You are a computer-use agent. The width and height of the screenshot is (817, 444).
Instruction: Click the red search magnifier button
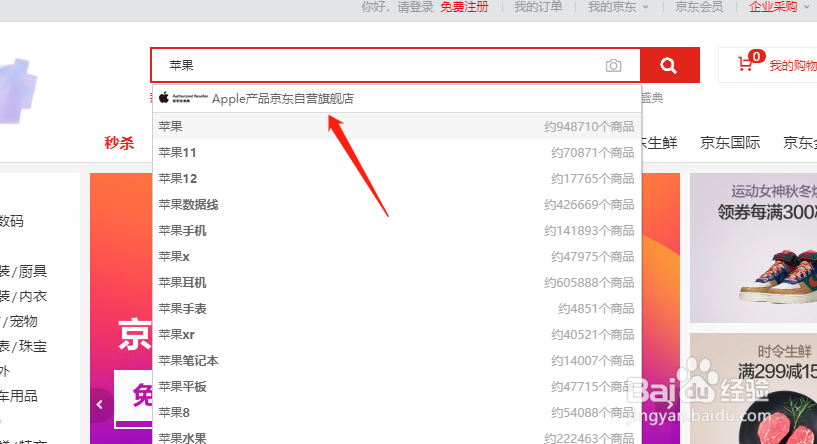tap(670, 65)
